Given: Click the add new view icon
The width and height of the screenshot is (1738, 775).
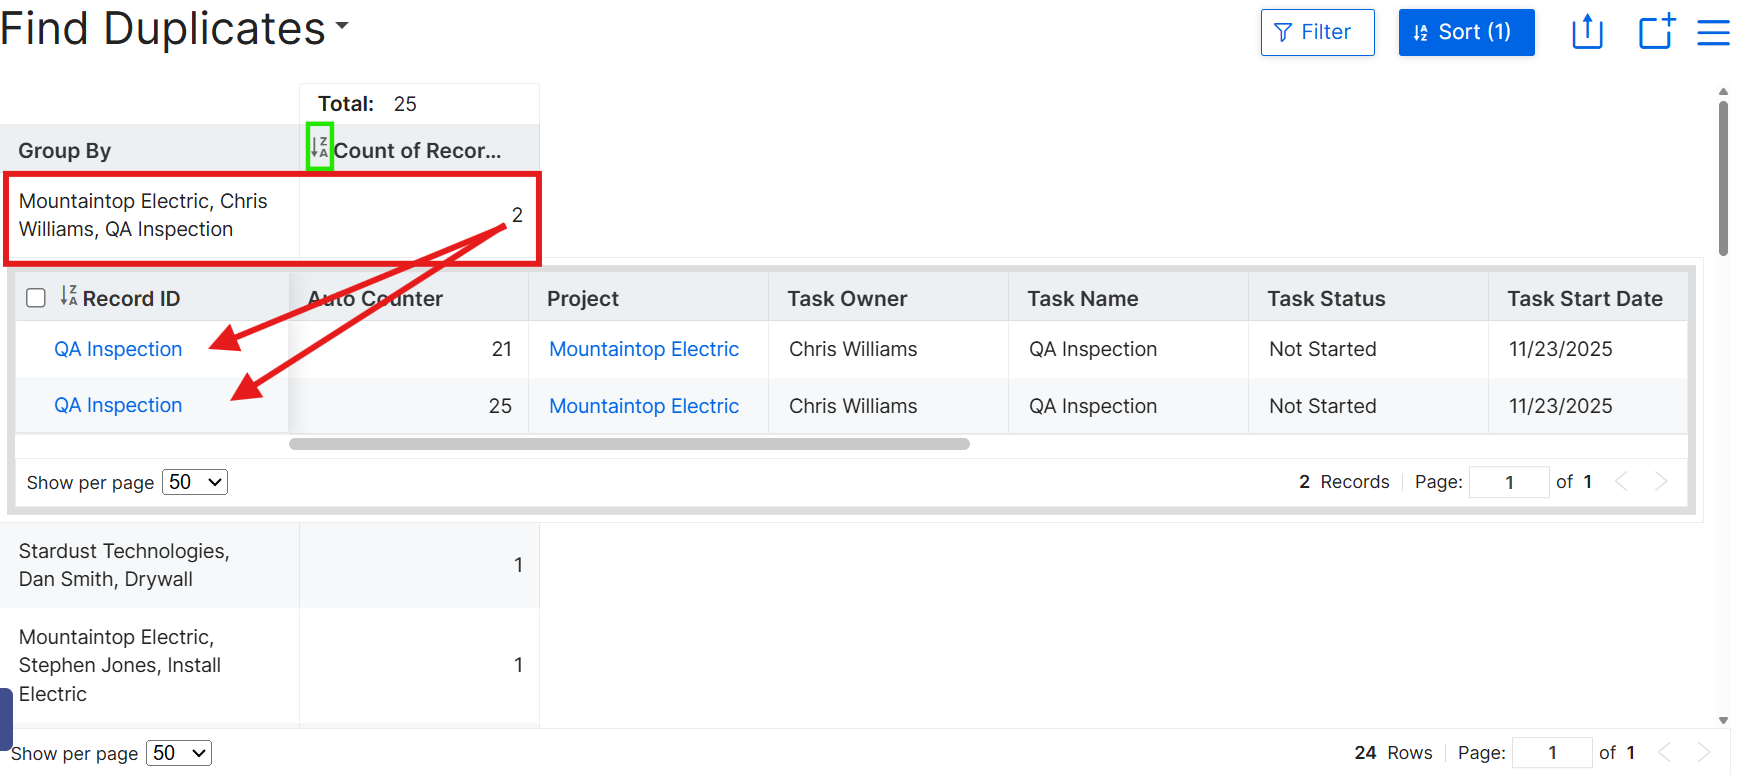Looking at the screenshot, I should (x=1657, y=32).
